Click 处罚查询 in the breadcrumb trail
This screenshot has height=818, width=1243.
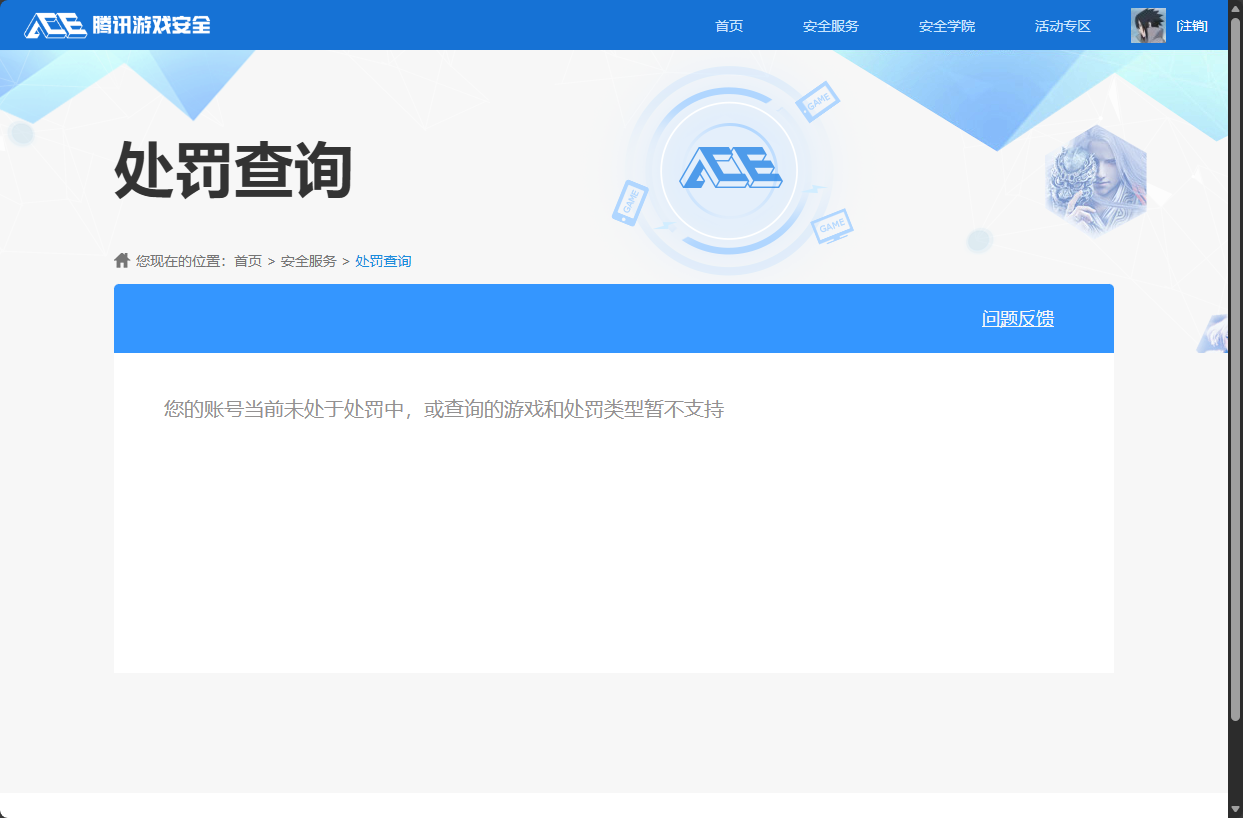click(383, 260)
